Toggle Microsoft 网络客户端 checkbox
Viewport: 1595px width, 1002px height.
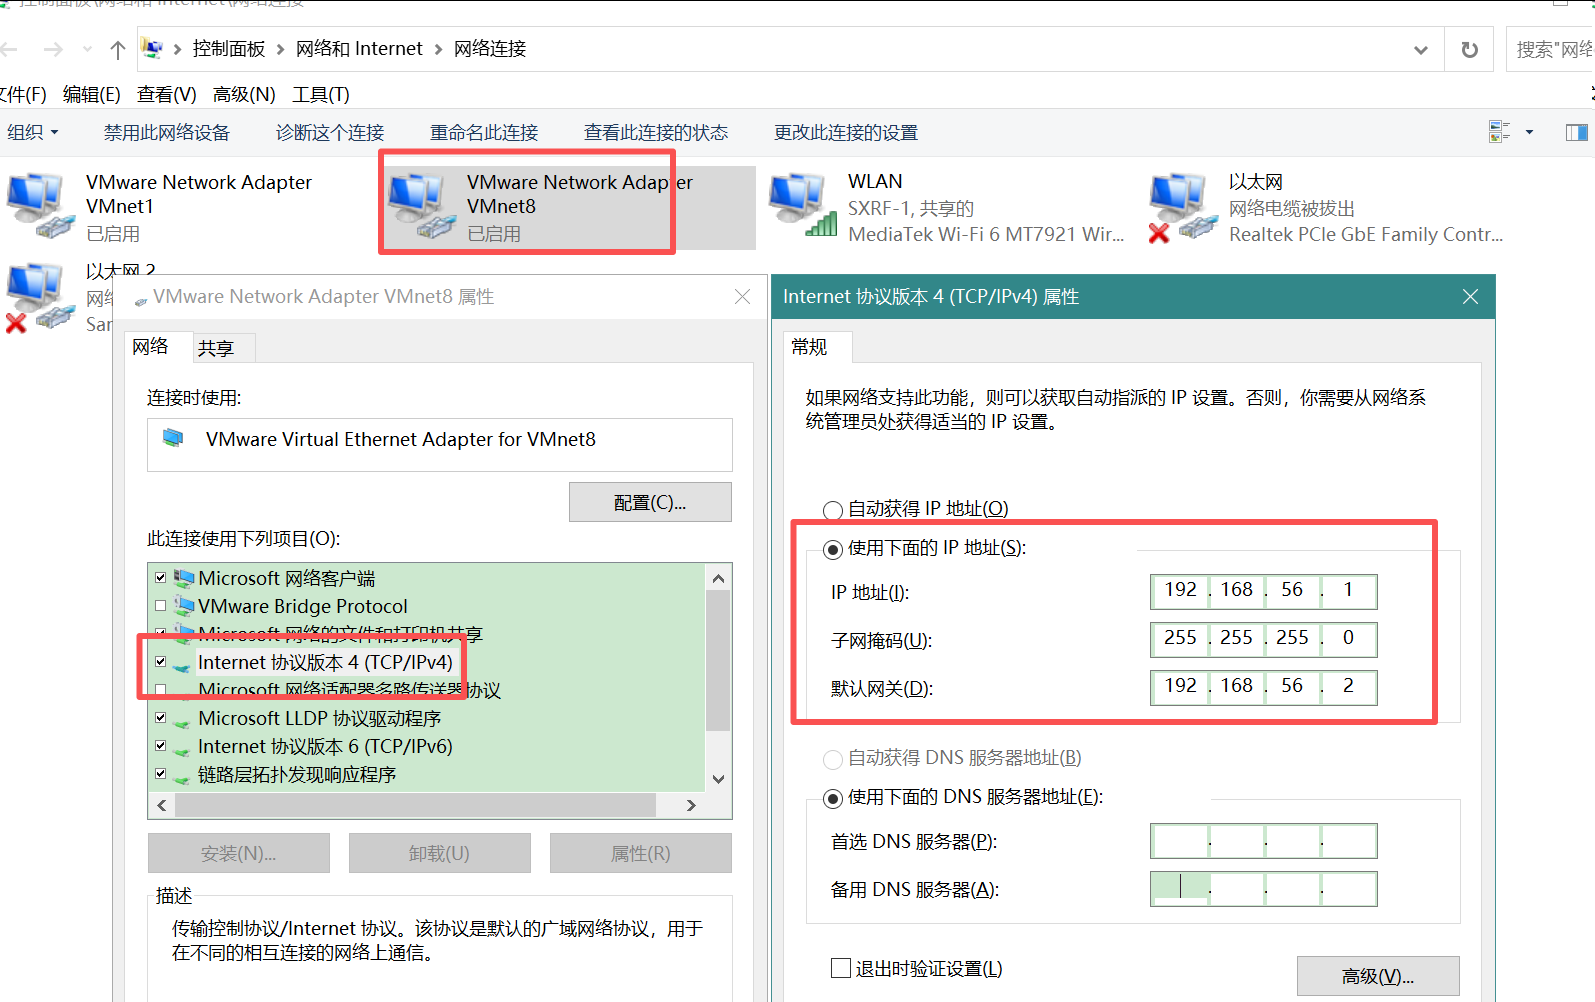(160, 577)
